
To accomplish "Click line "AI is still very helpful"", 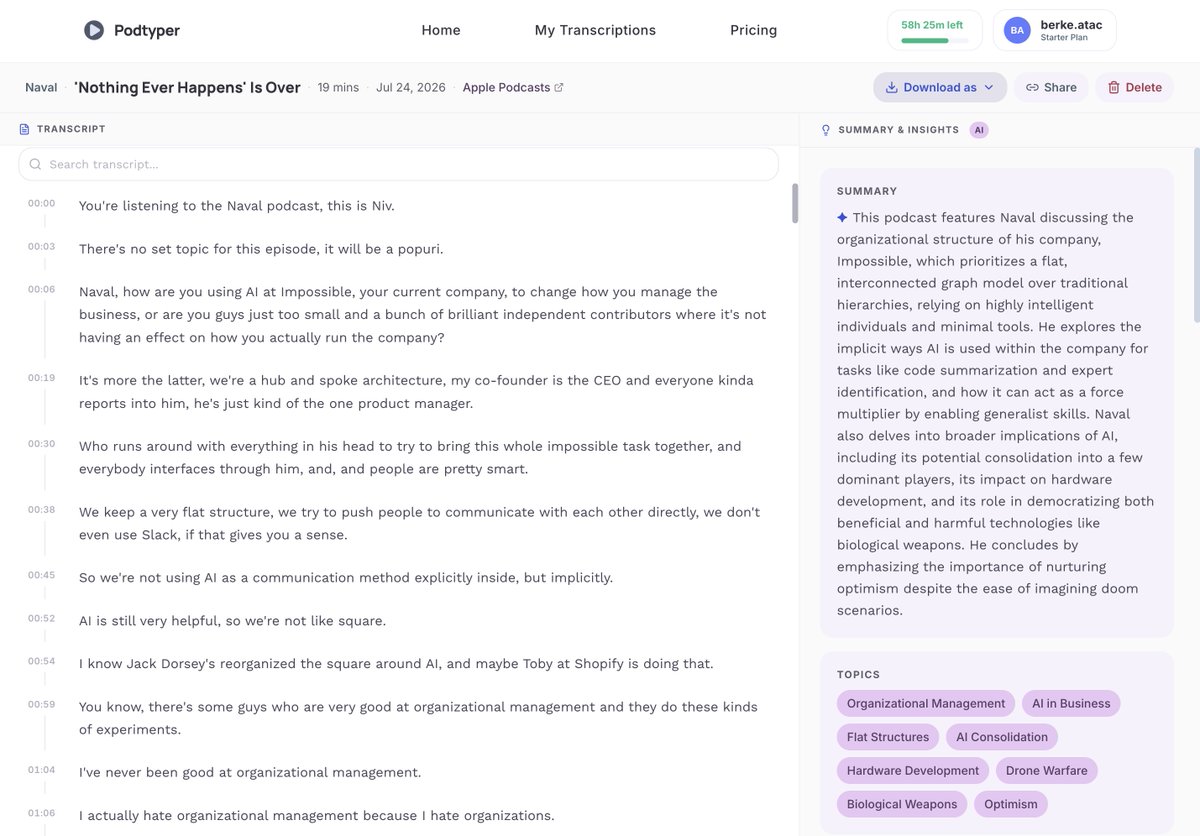I will pyautogui.click(x=232, y=621).
